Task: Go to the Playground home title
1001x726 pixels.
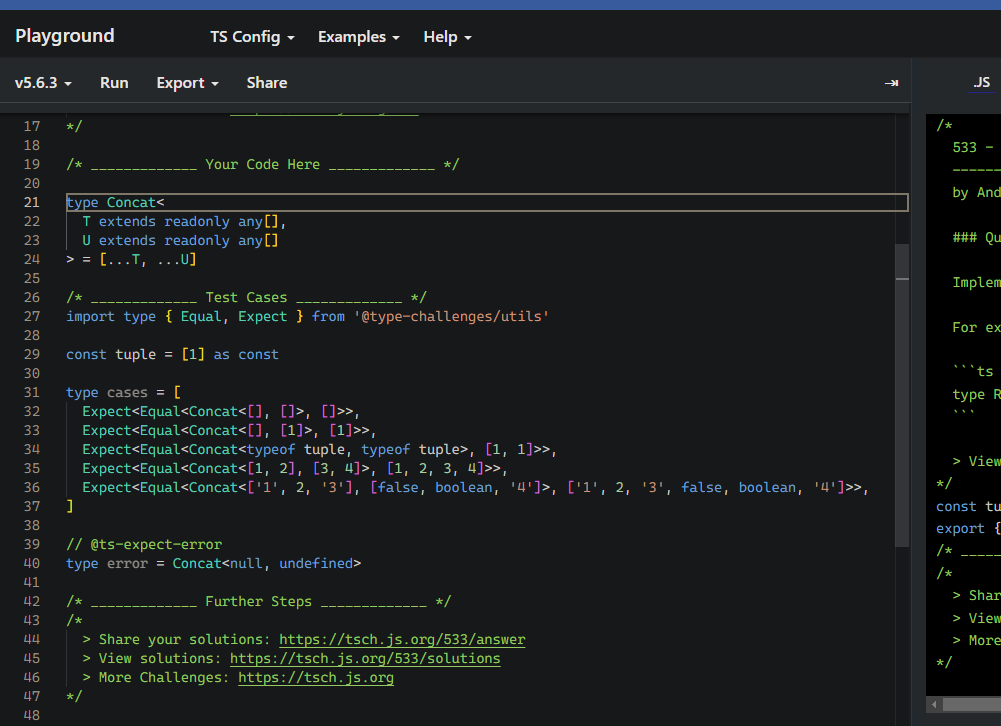Action: [x=65, y=36]
